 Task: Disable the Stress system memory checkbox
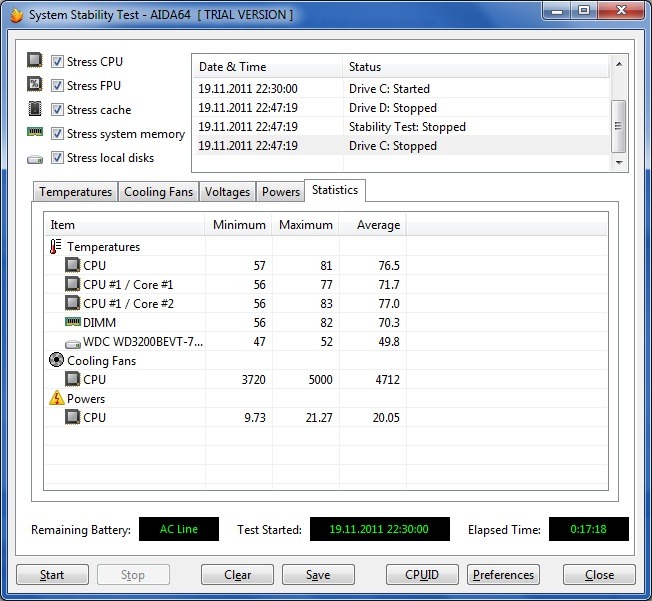click(57, 134)
